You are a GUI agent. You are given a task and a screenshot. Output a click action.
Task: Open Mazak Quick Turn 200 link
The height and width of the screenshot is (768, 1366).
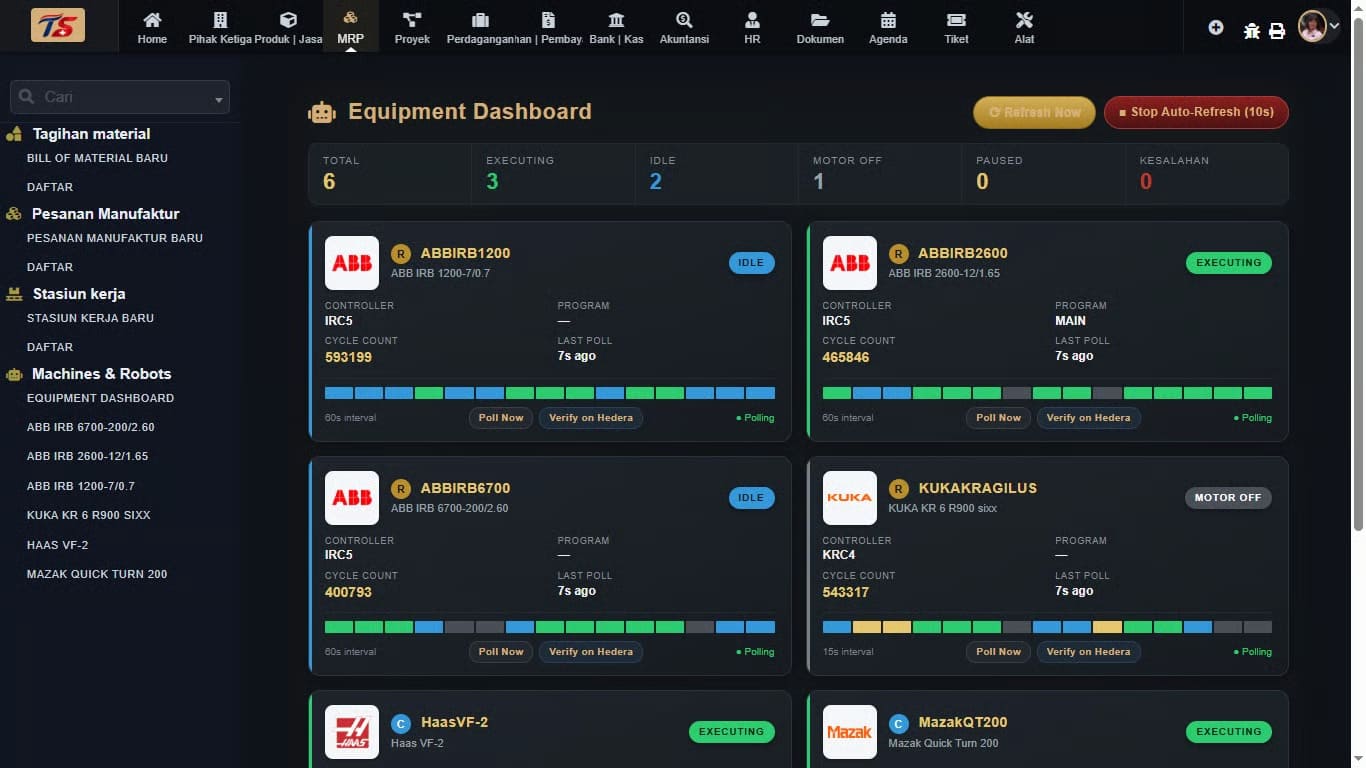[x=97, y=574]
